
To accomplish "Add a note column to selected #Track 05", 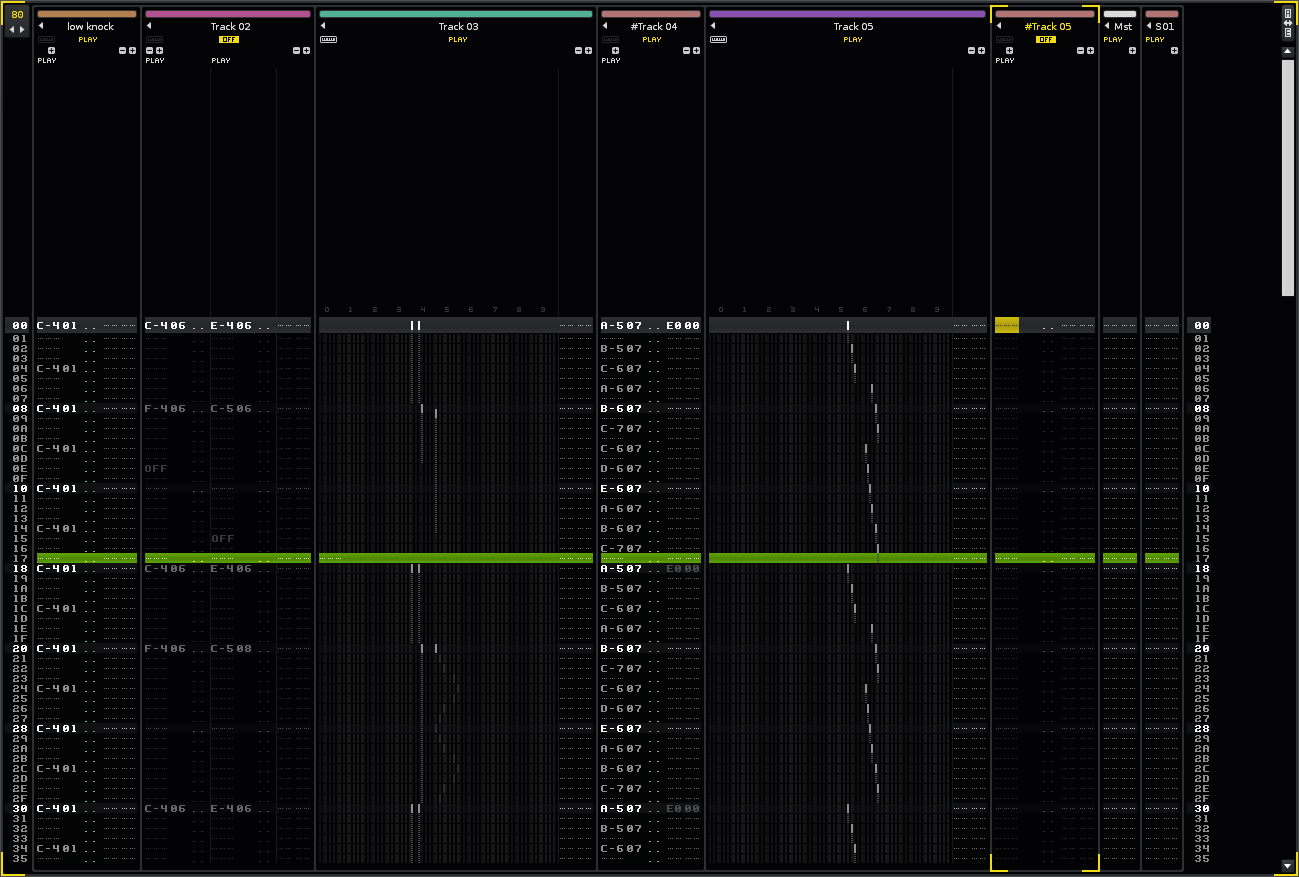I will tap(1008, 50).
